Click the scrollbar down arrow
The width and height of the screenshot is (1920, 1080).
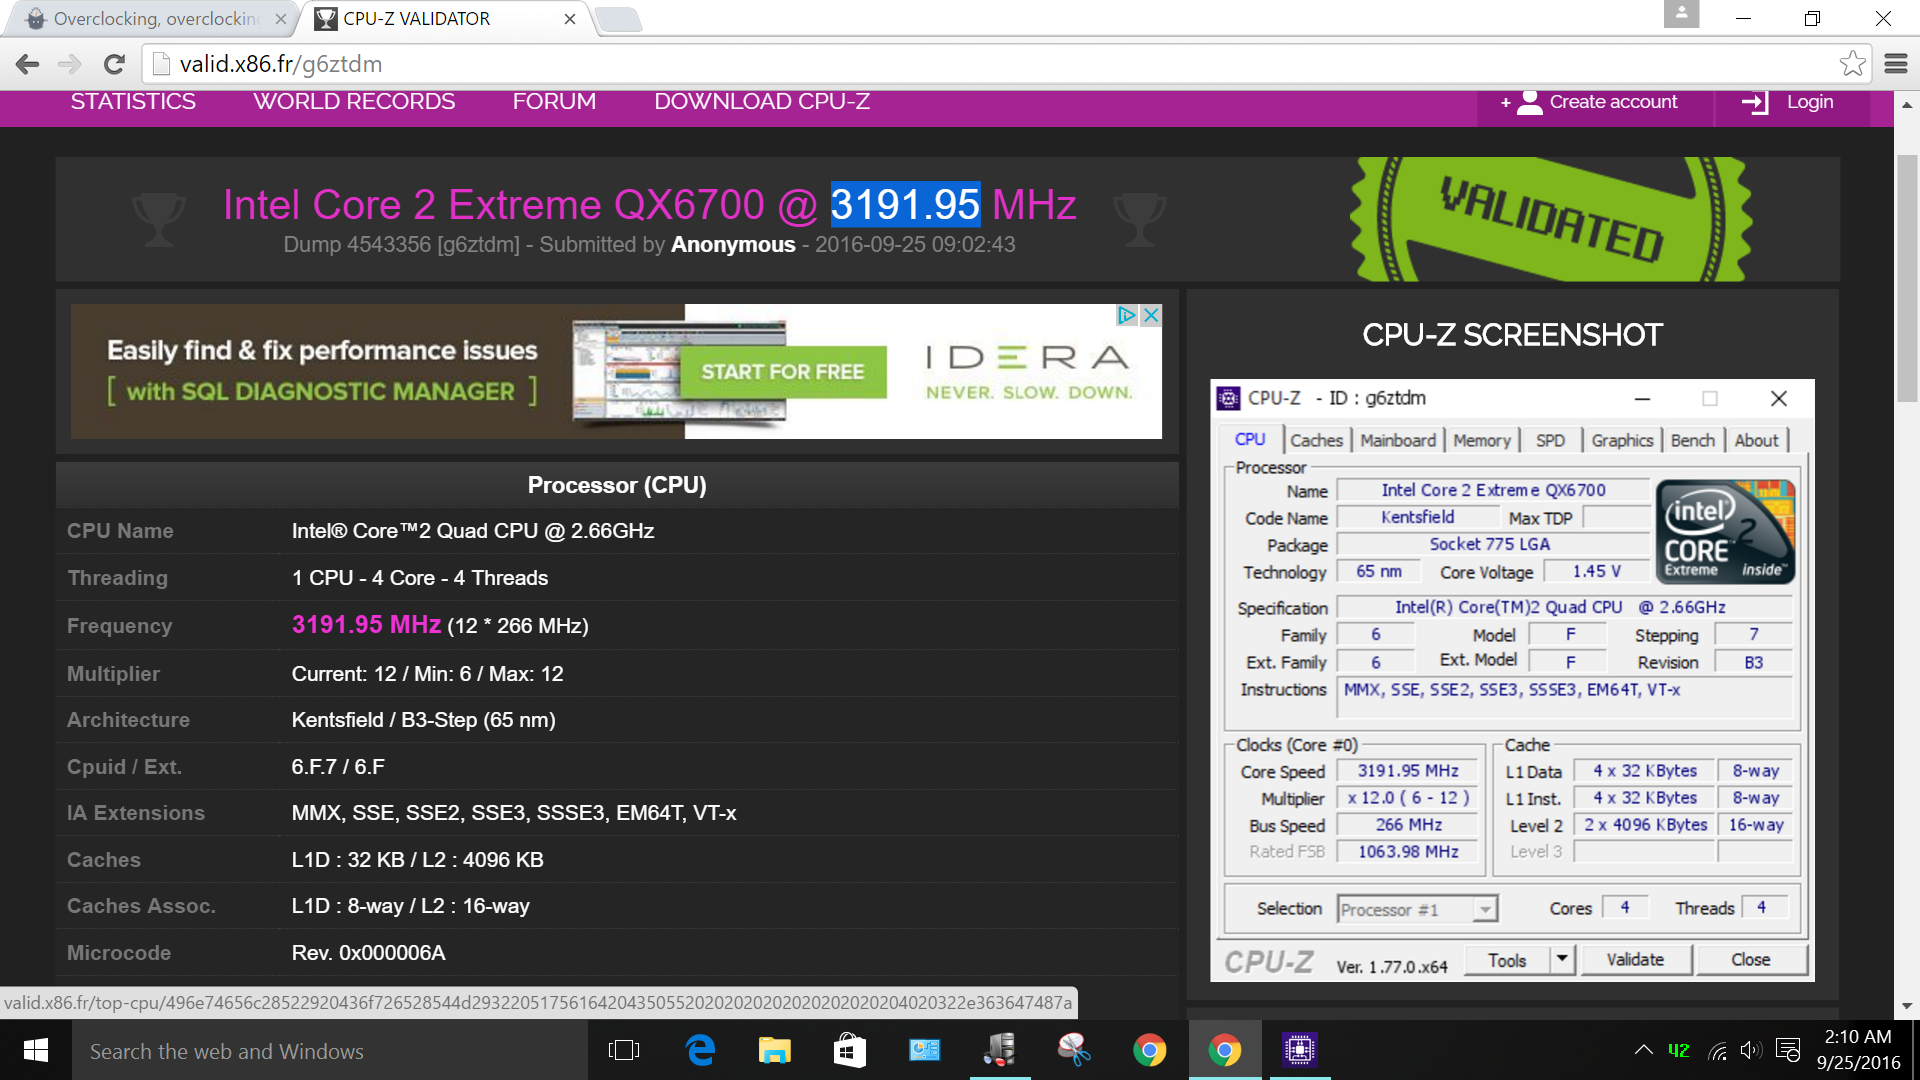(1907, 1006)
